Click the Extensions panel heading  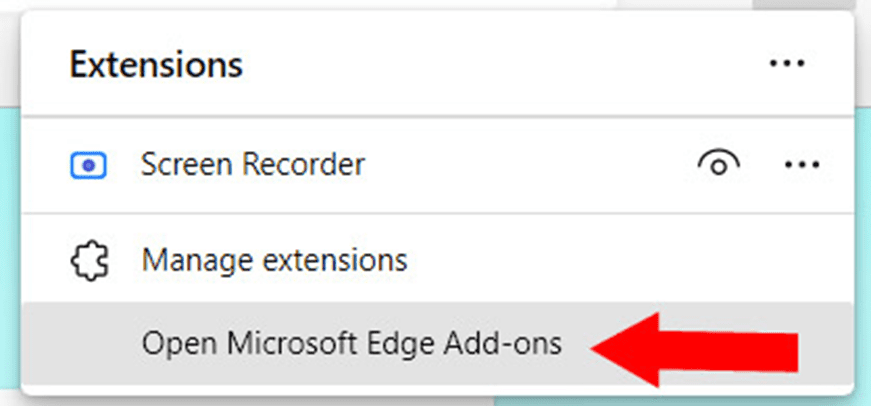coord(156,65)
